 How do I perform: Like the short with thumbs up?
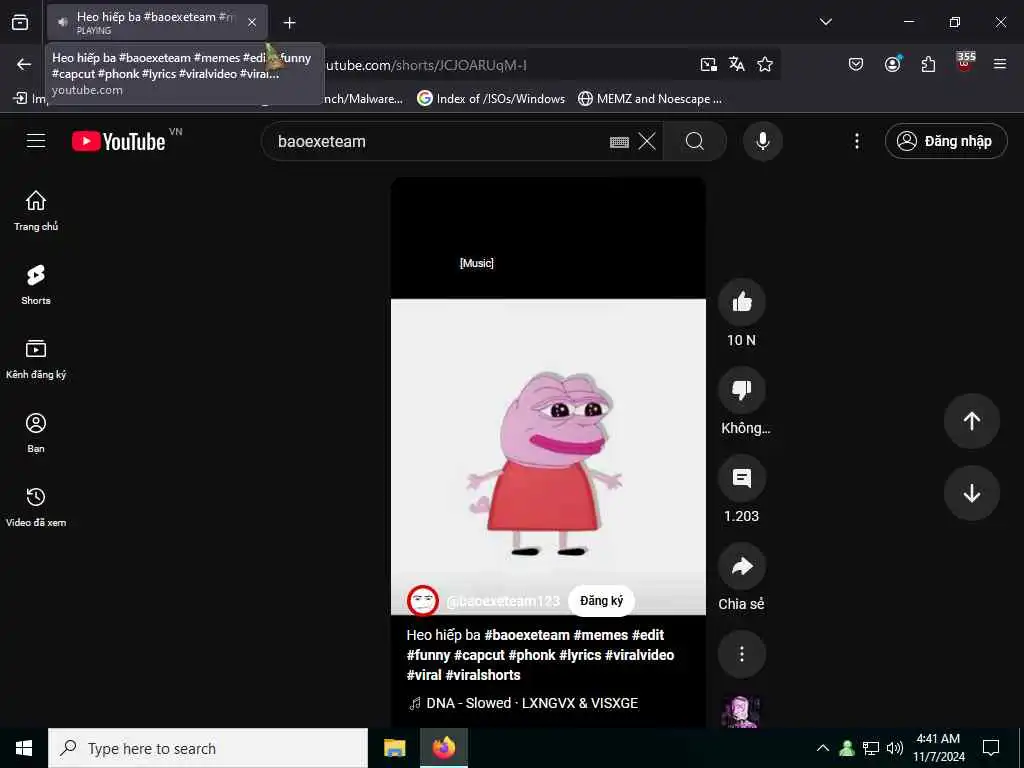click(x=742, y=302)
